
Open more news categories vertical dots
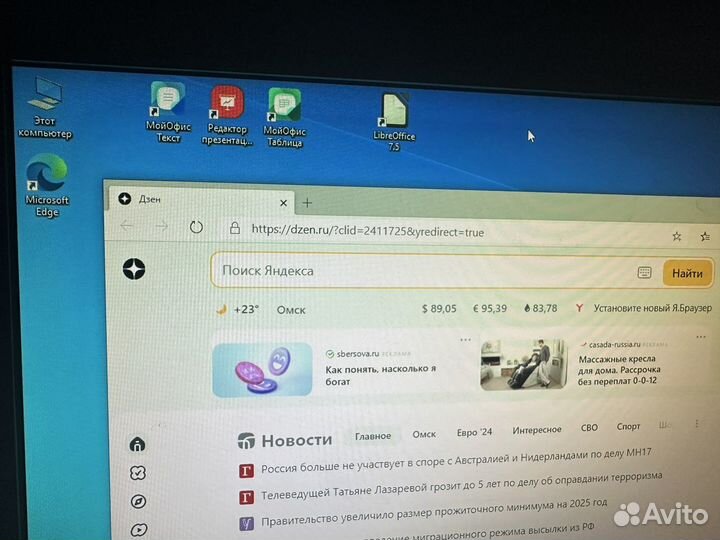[x=697, y=424]
